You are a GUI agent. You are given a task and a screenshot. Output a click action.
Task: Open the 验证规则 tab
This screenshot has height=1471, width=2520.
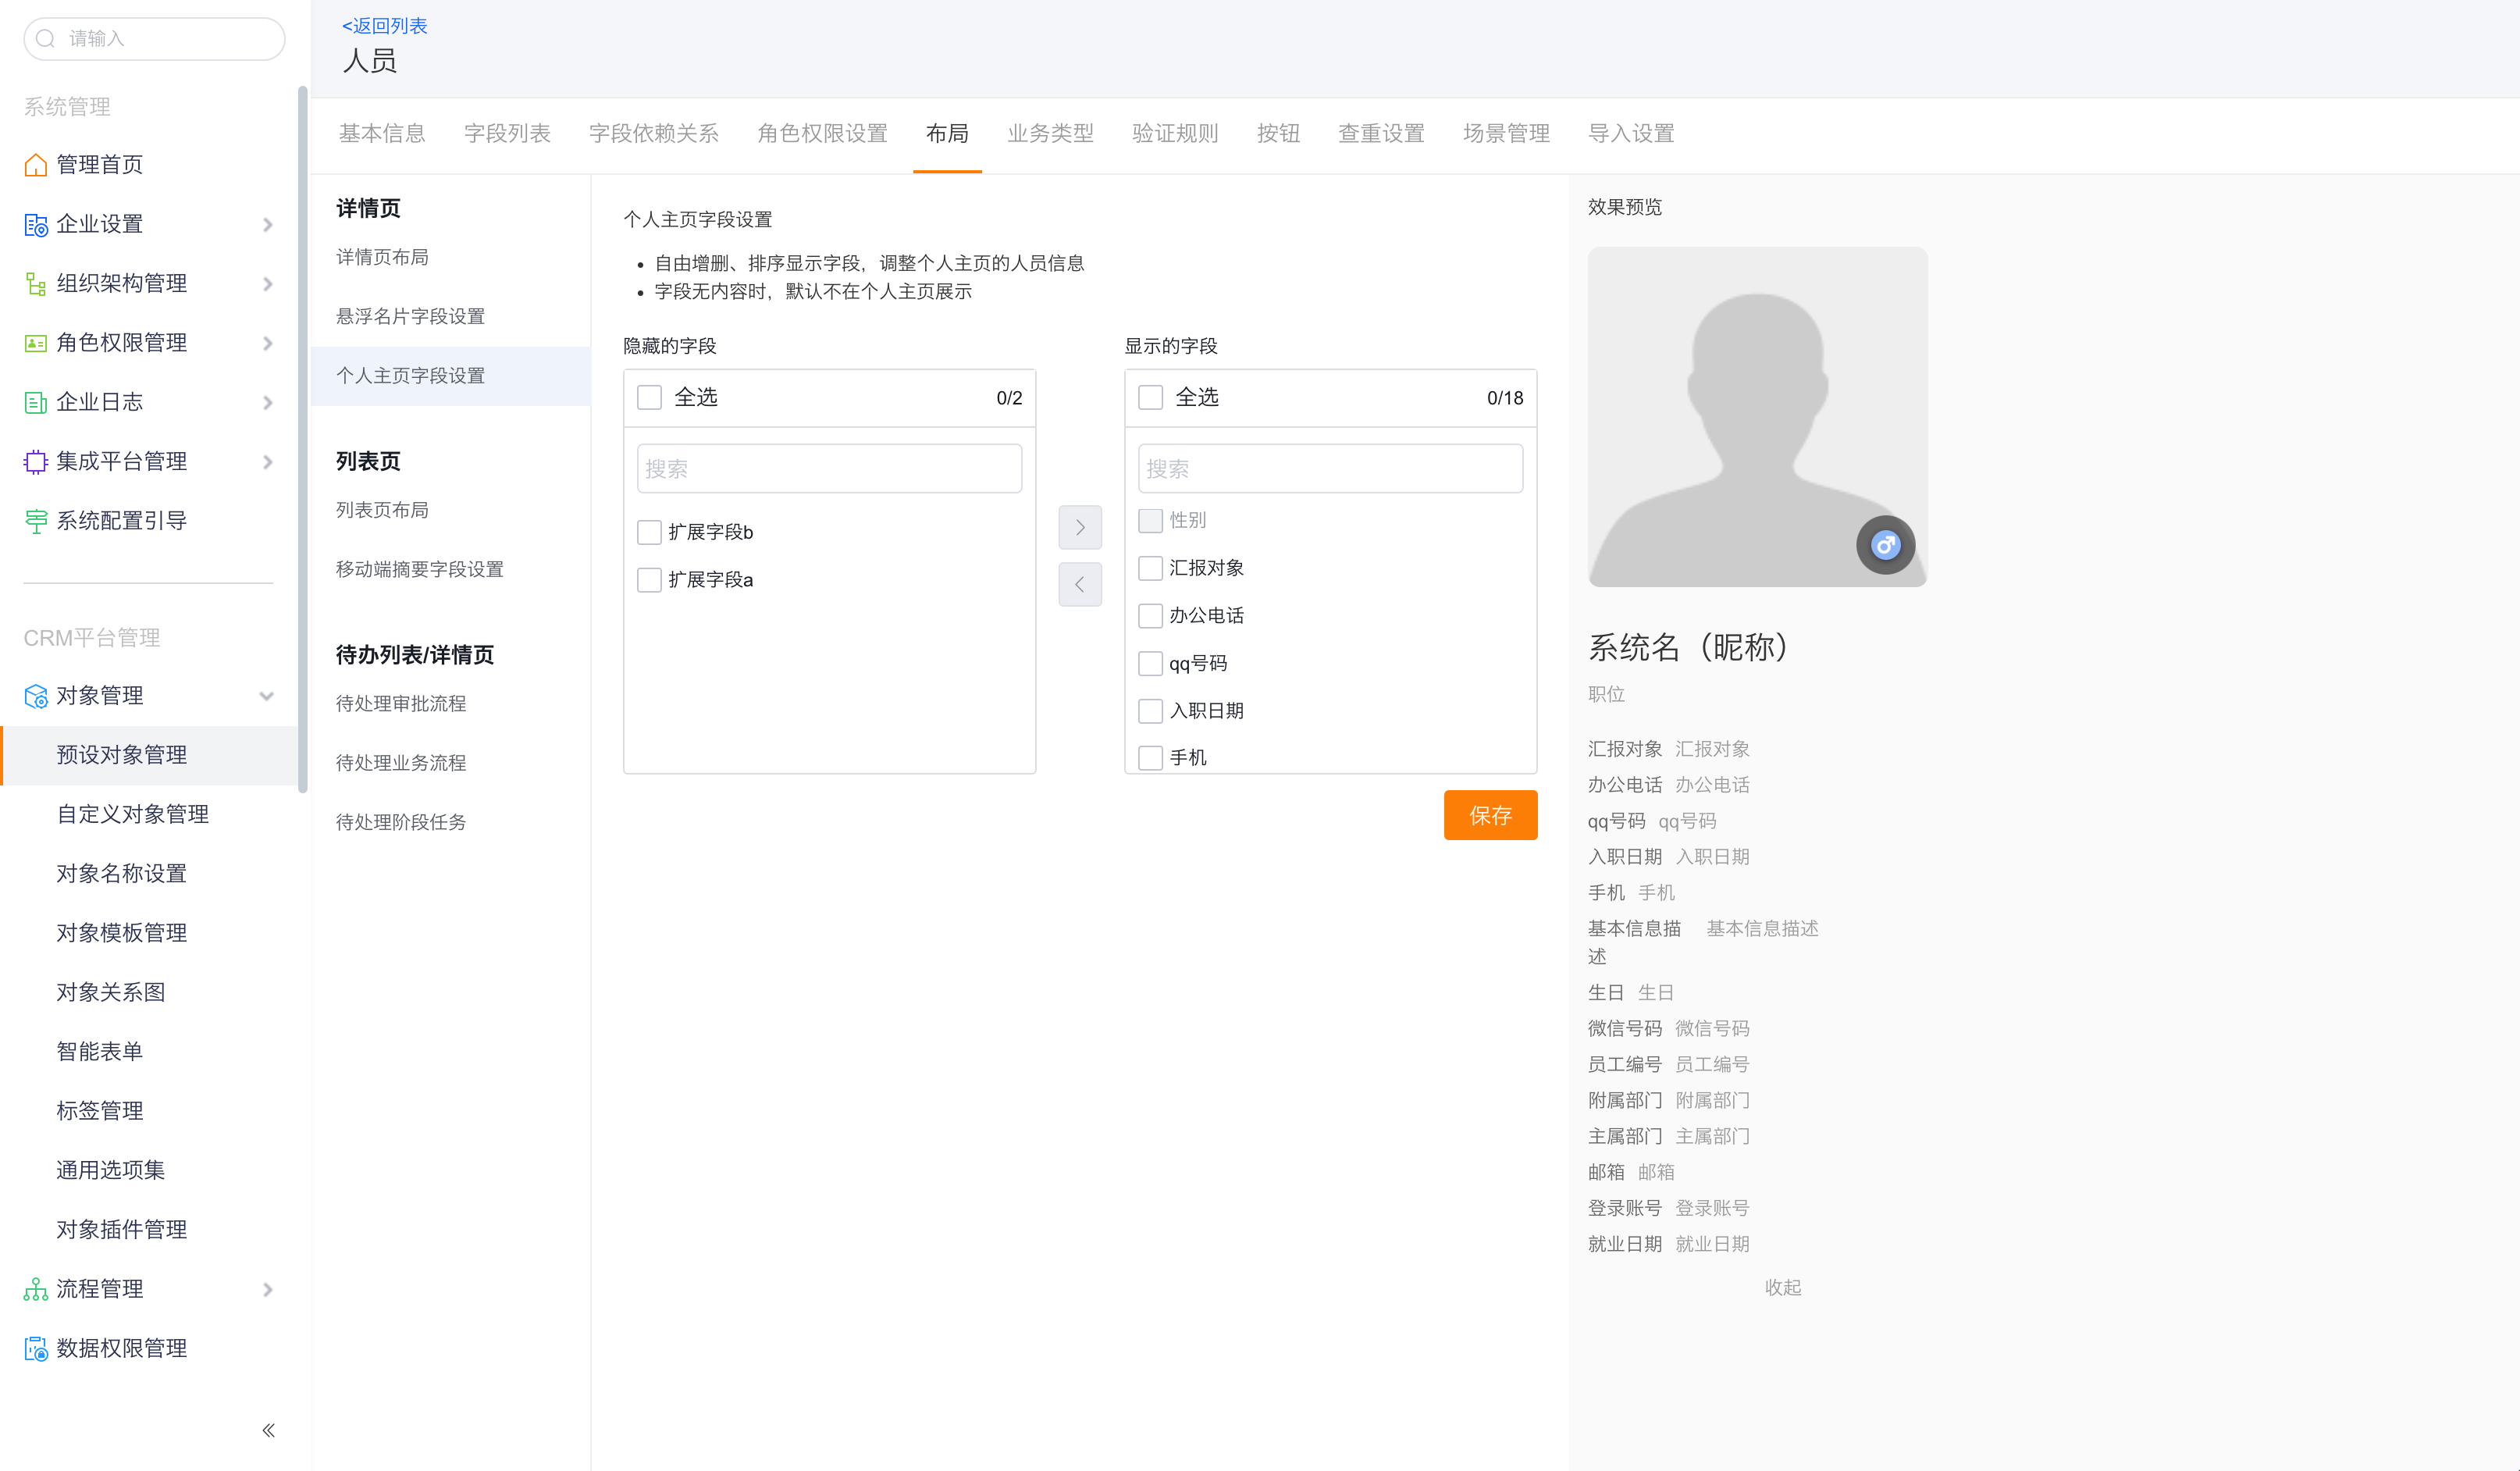coord(1175,133)
